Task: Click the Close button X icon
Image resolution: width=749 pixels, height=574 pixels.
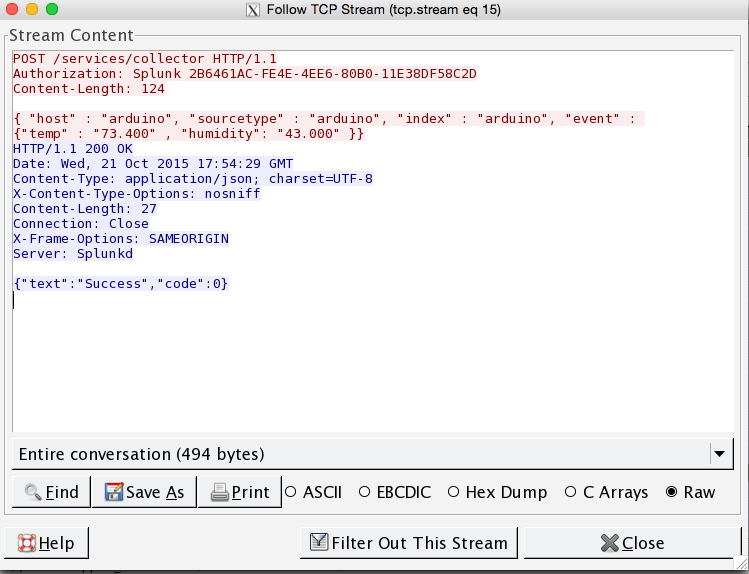Action: (x=610, y=543)
